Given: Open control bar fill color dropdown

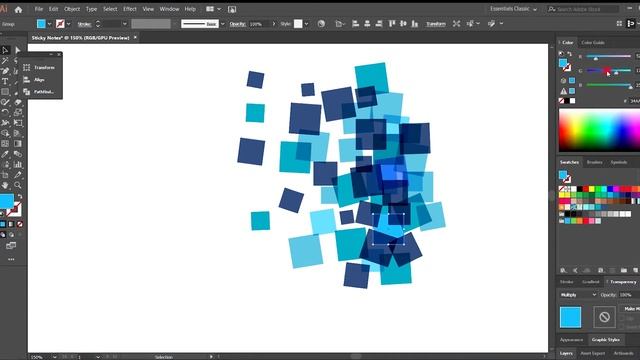Looking at the screenshot, I should tap(49, 24).
